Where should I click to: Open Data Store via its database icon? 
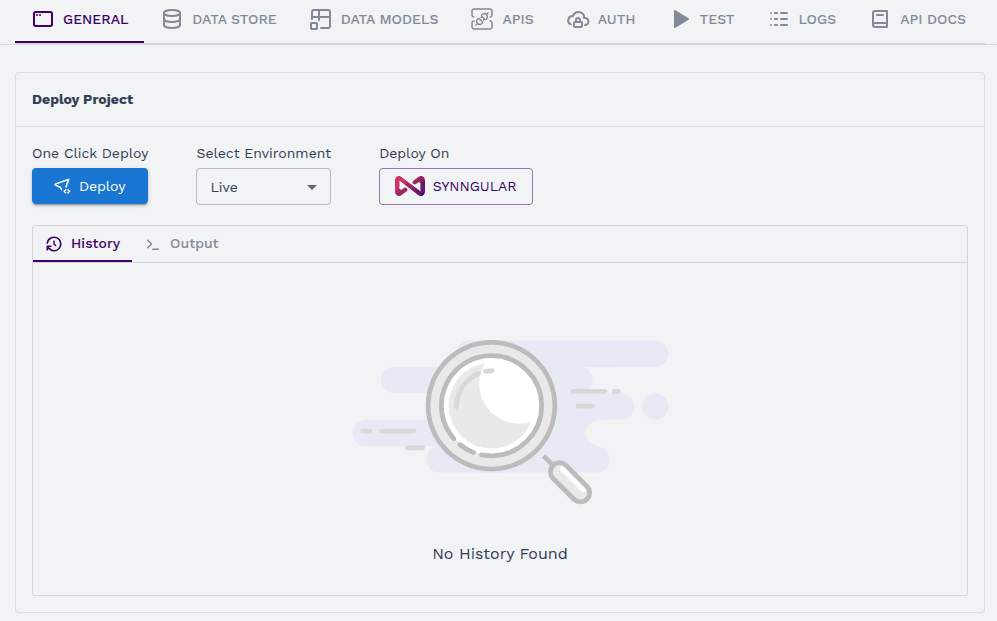(172, 19)
